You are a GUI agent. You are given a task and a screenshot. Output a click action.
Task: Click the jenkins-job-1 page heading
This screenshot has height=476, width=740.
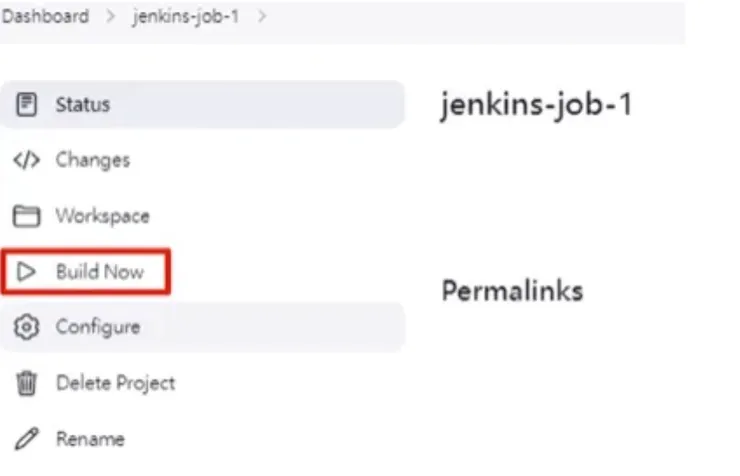536,105
